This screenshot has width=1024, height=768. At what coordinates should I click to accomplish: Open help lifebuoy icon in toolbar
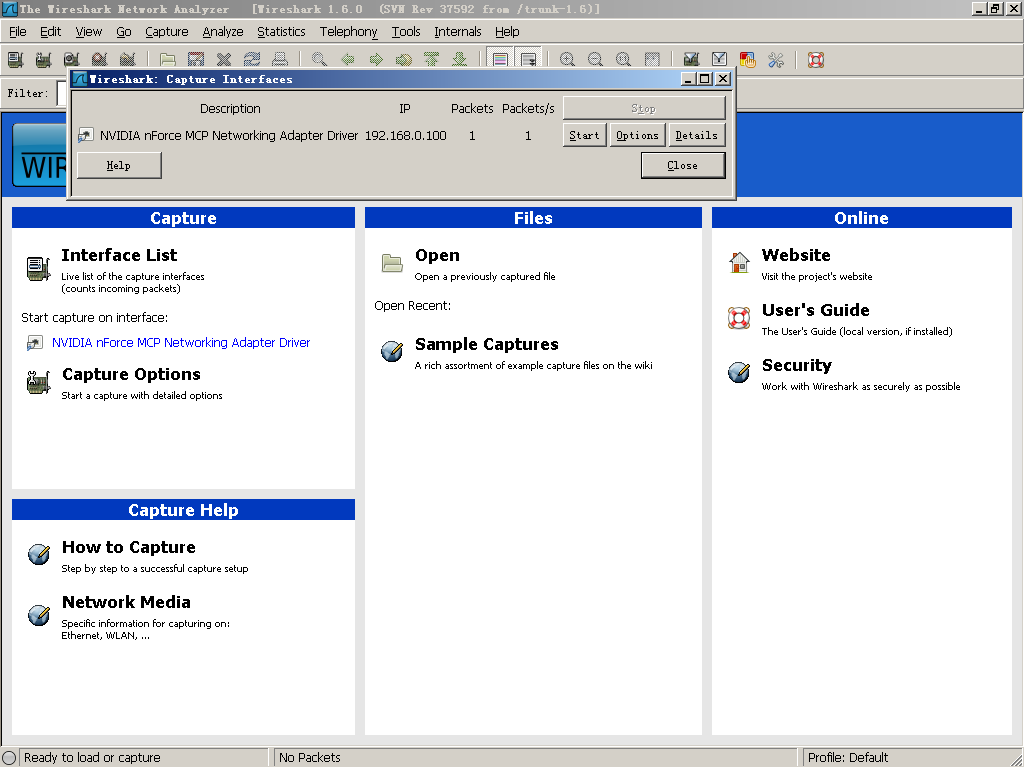point(816,59)
